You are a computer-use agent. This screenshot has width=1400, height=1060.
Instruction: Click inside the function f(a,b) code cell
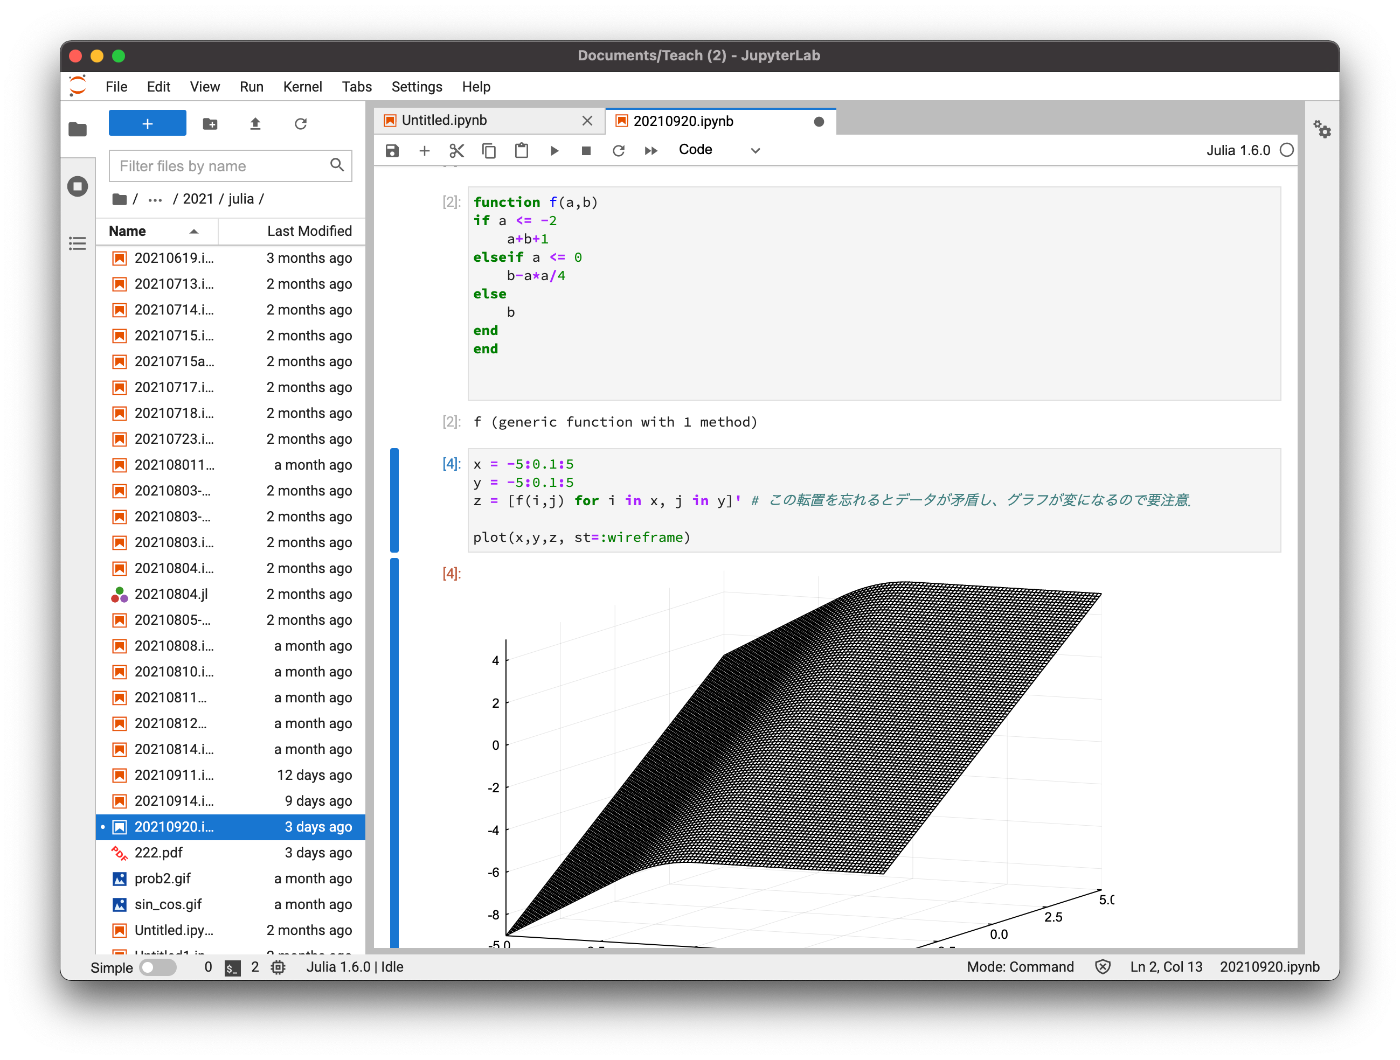(874, 293)
